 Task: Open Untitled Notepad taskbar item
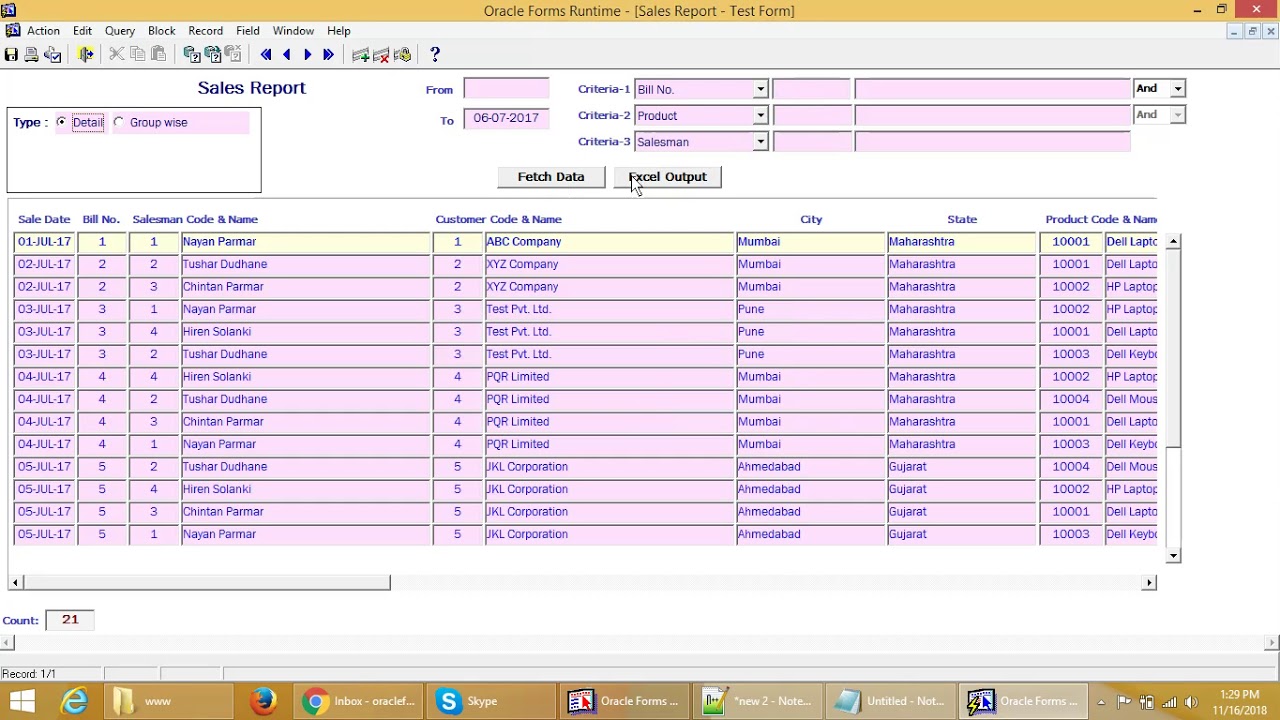(893, 701)
